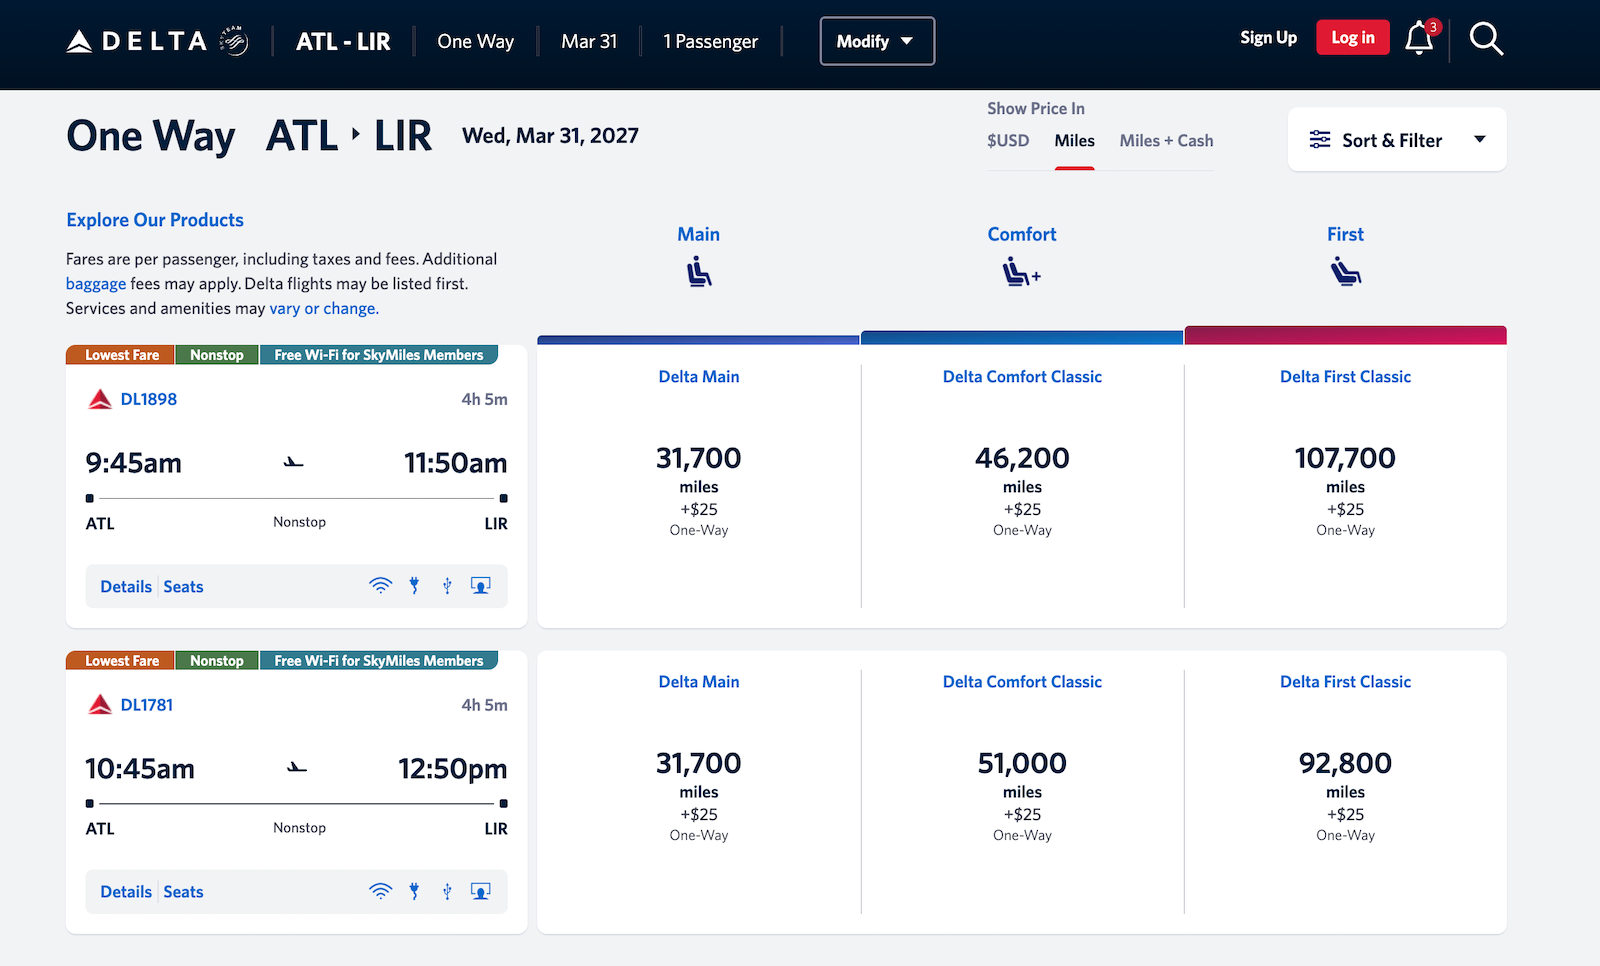The image size is (1600, 966).
Task: Click the Log in button
Action: coord(1353,38)
